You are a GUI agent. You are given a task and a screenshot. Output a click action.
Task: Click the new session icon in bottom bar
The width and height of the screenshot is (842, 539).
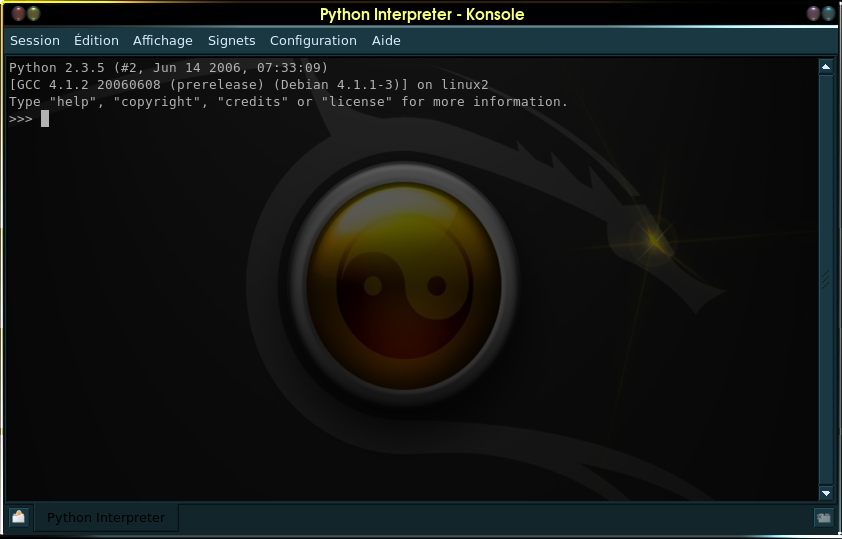(19, 518)
